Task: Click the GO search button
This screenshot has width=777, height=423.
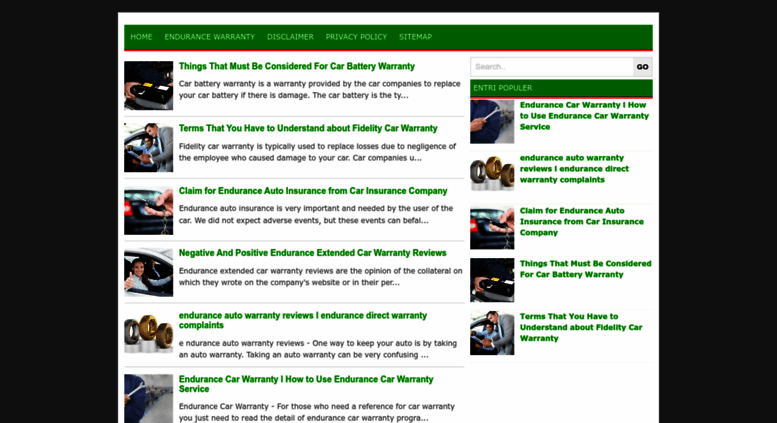Action: pos(643,67)
